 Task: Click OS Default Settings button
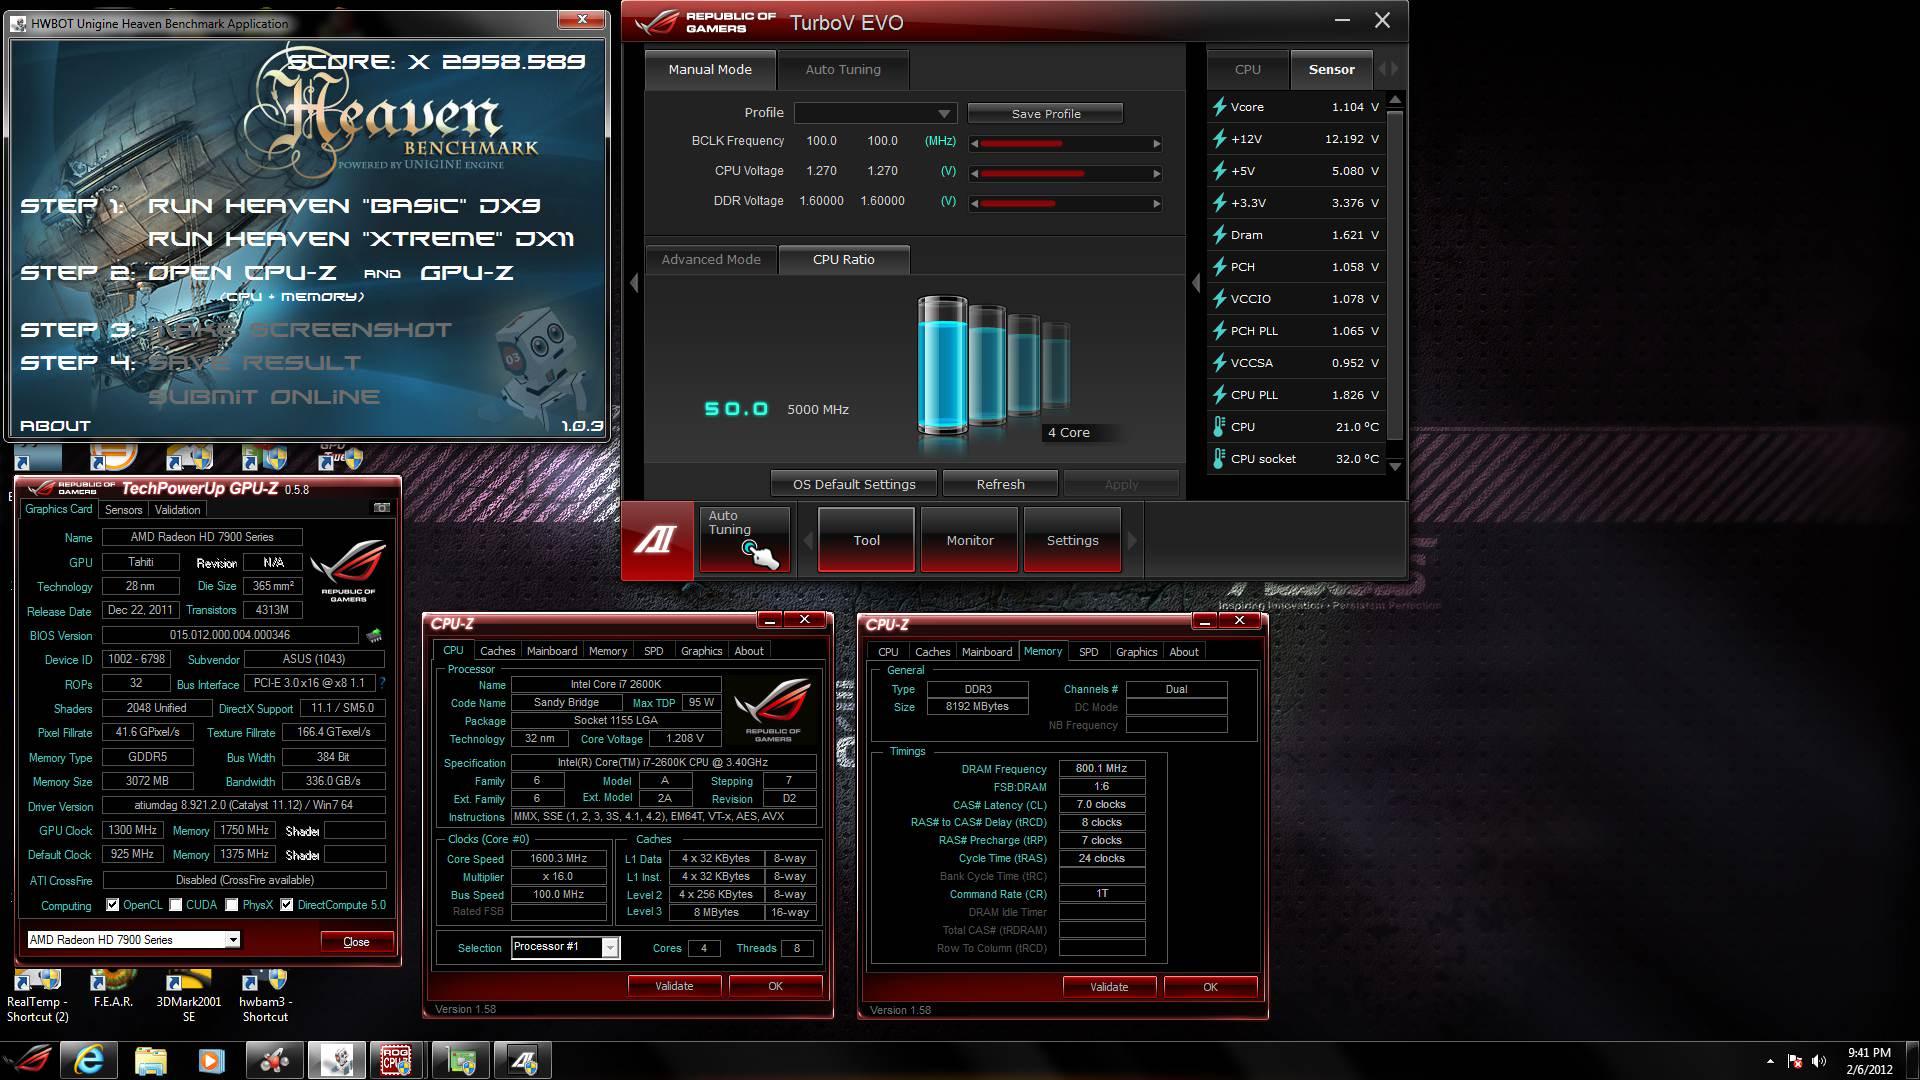point(854,484)
